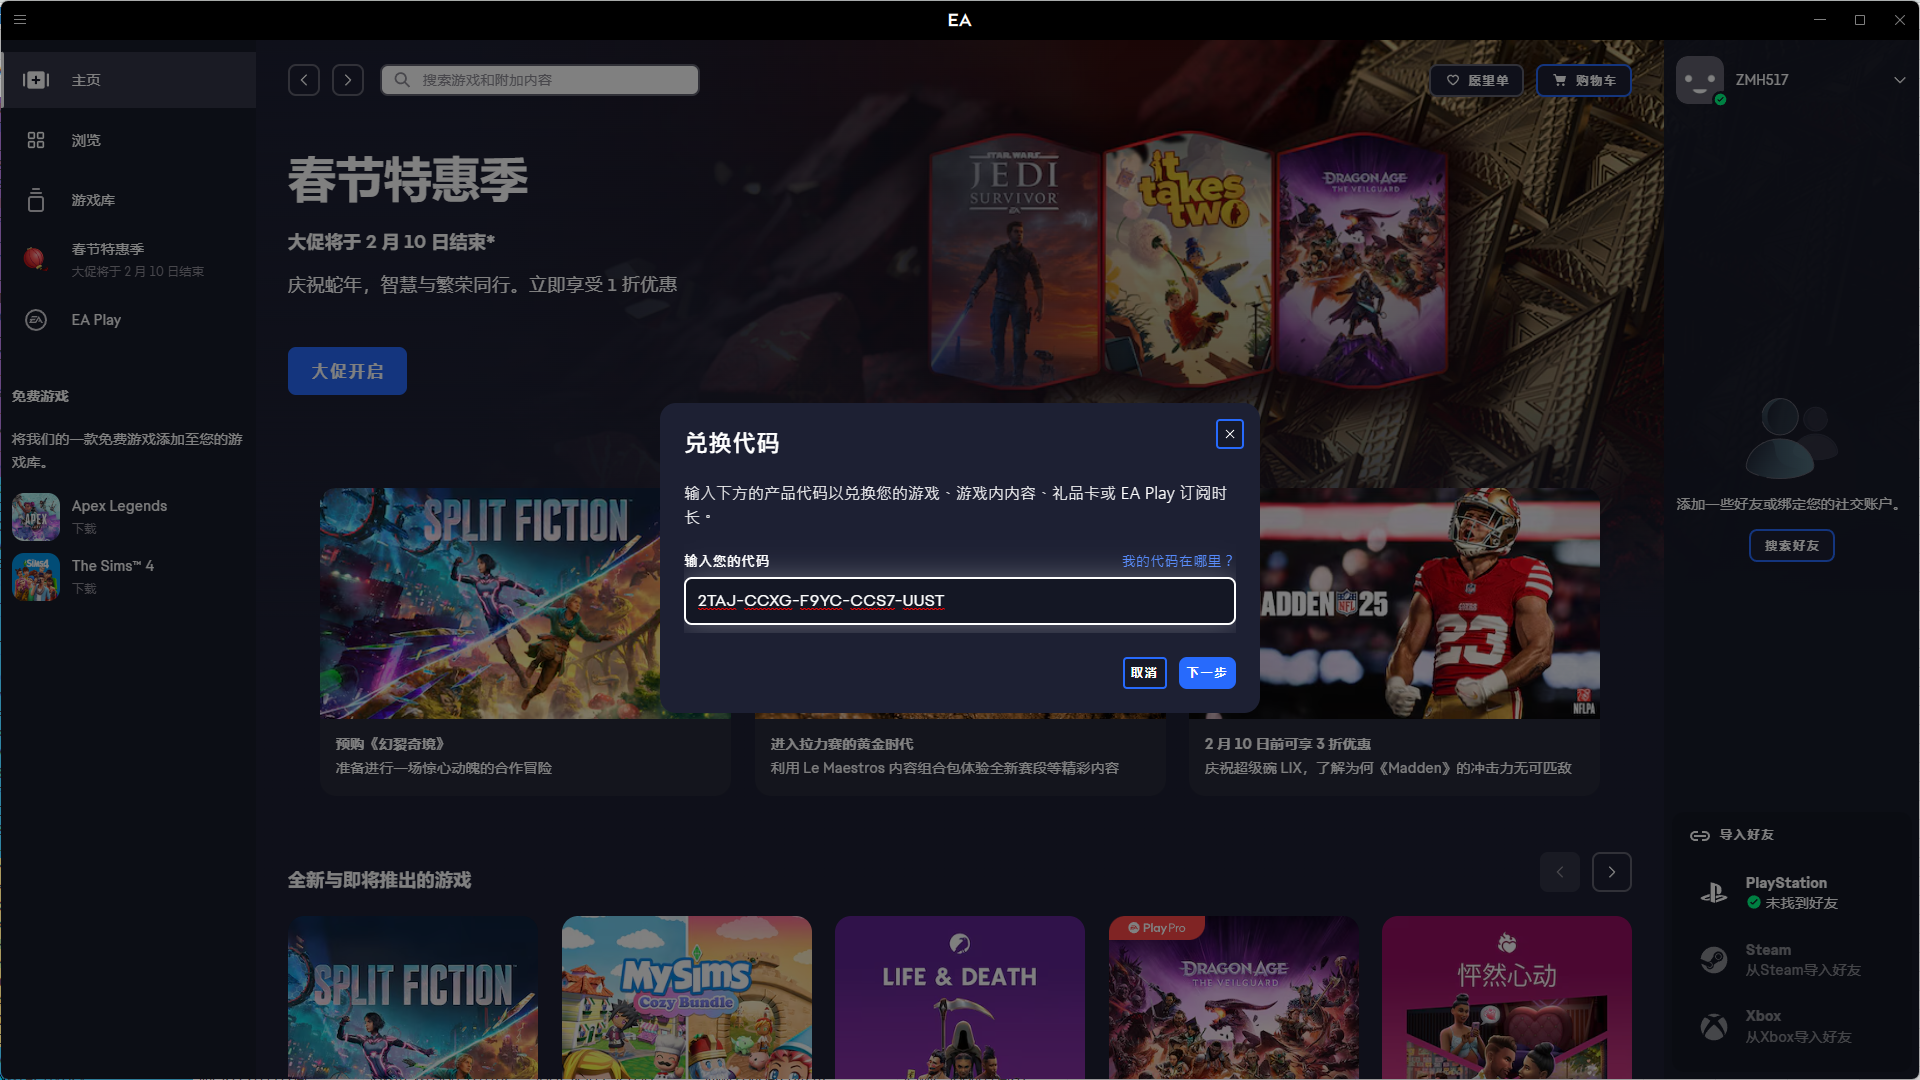Click 下一步 to continue

pyautogui.click(x=1207, y=673)
